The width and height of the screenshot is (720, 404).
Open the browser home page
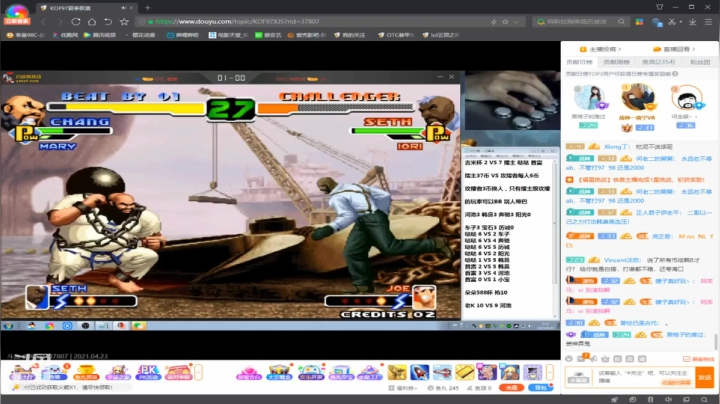92,22
